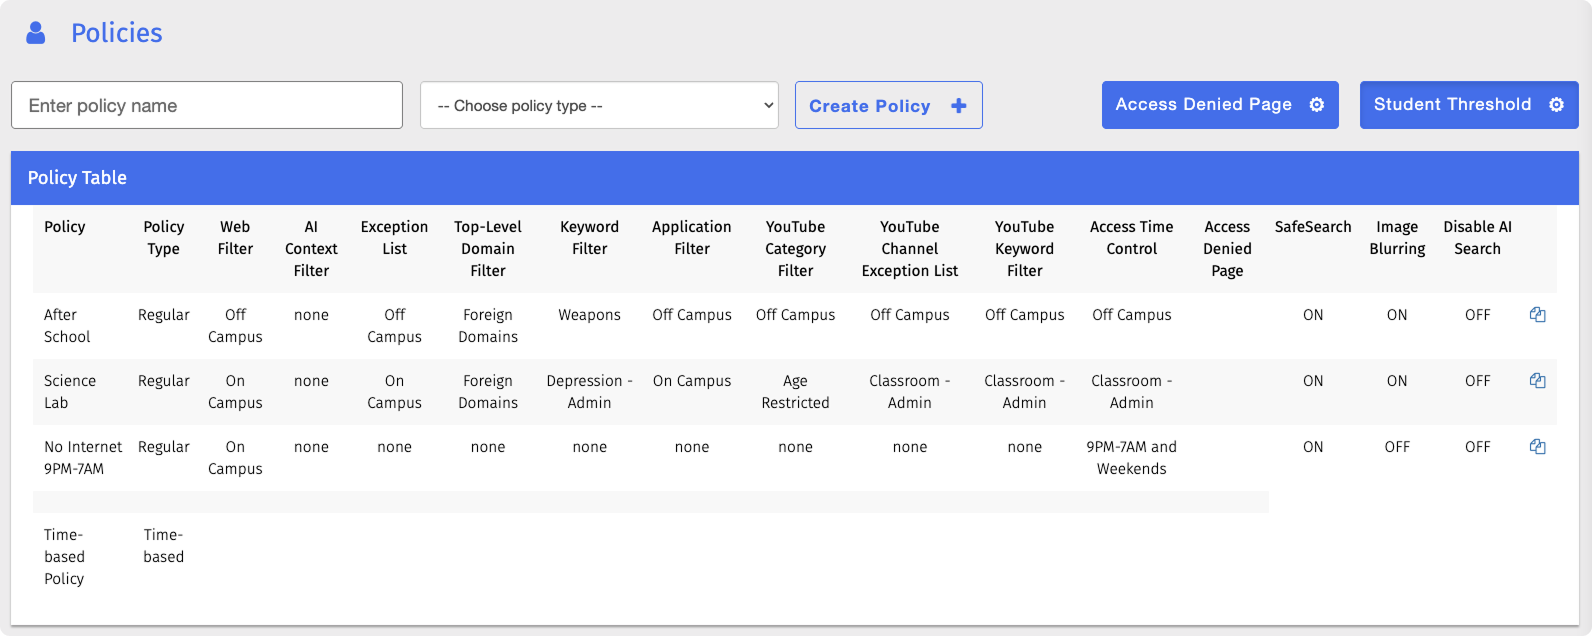Click the Policies page heading

click(117, 33)
